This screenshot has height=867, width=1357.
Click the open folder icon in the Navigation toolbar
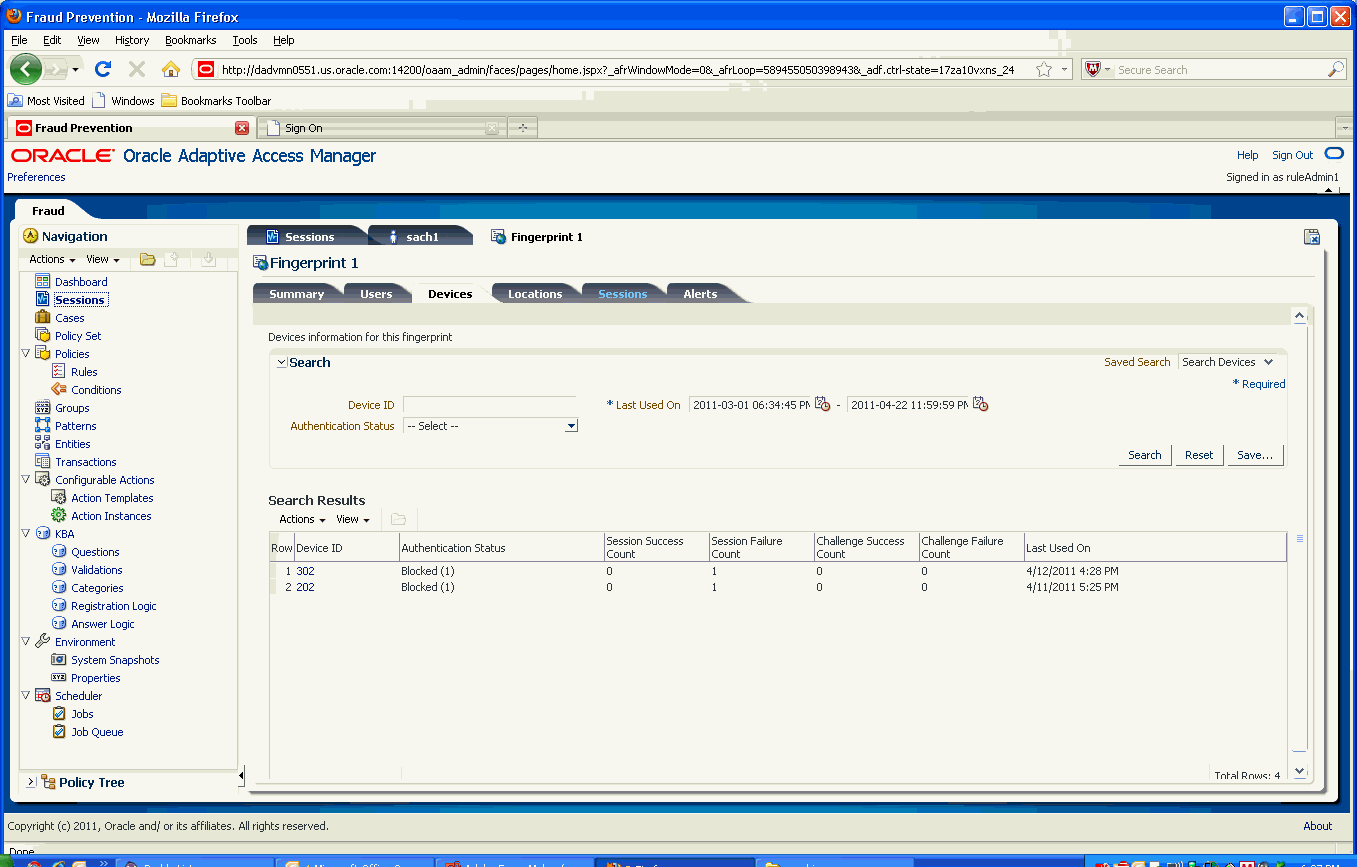[x=146, y=258]
